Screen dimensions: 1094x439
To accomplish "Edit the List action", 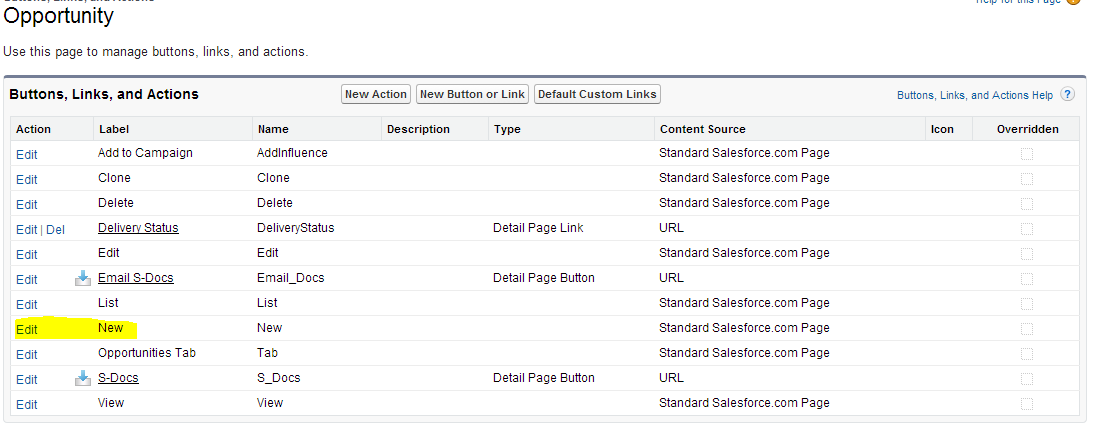I will click(27, 304).
